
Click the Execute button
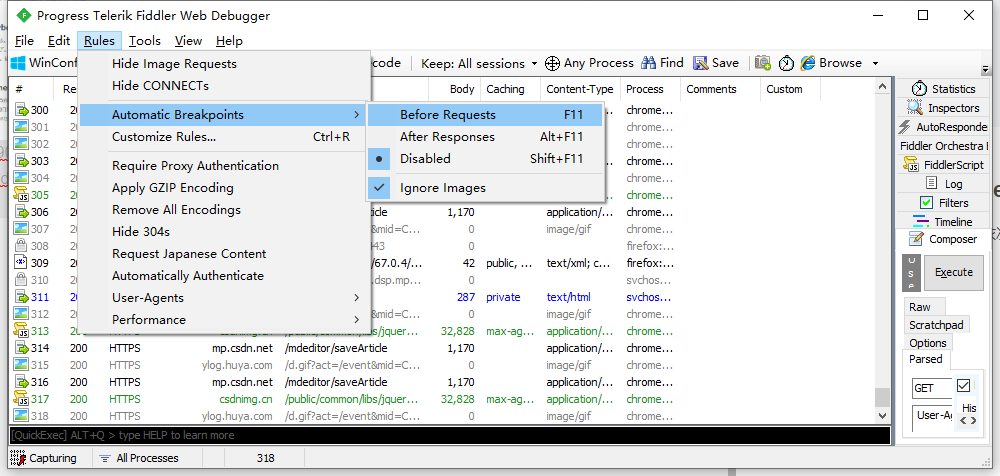tap(954, 272)
